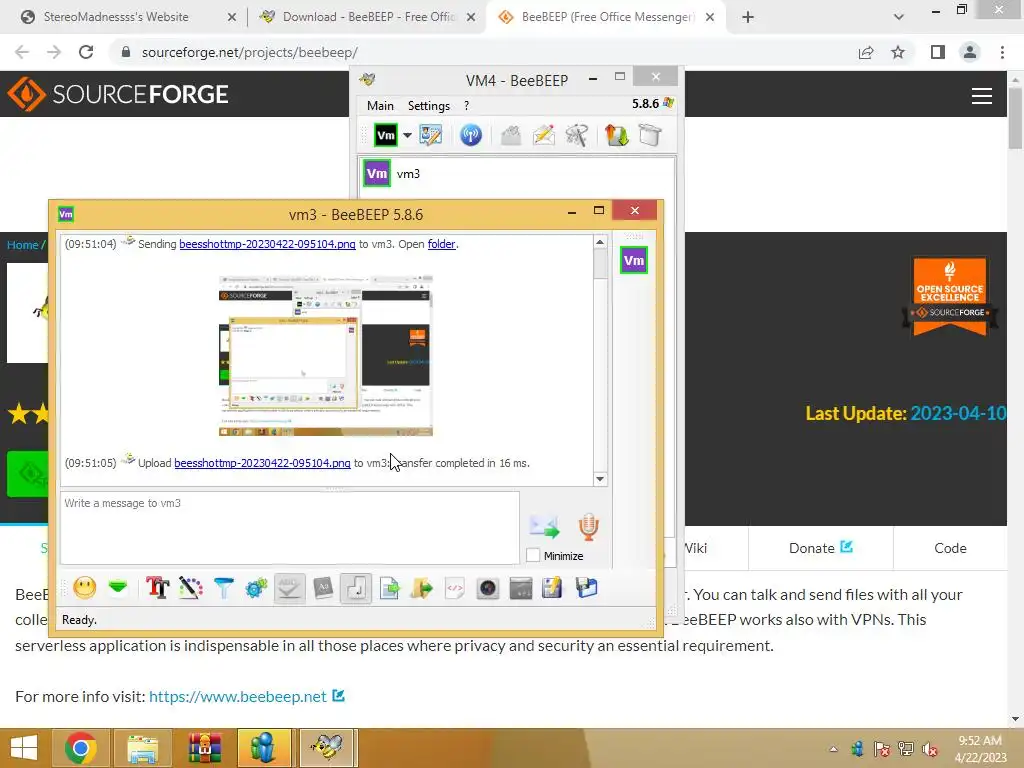This screenshot has width=1024, height=768.
Task: Open the Main menu in VM4 BeeBEEP window
Action: tap(380, 106)
